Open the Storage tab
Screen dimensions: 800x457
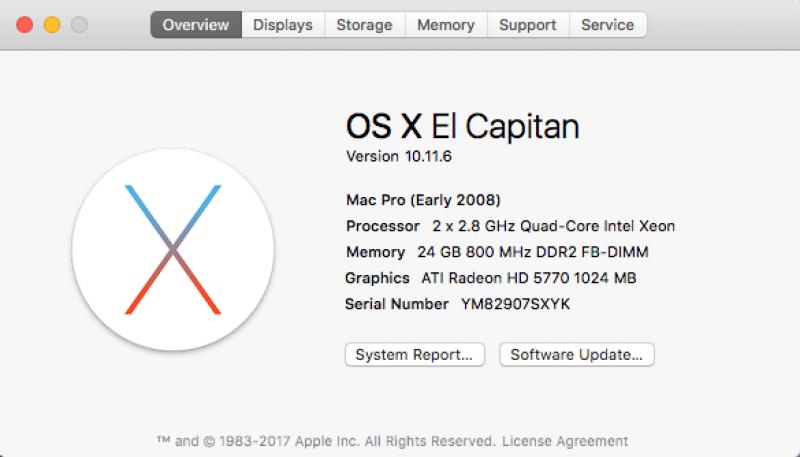point(364,24)
